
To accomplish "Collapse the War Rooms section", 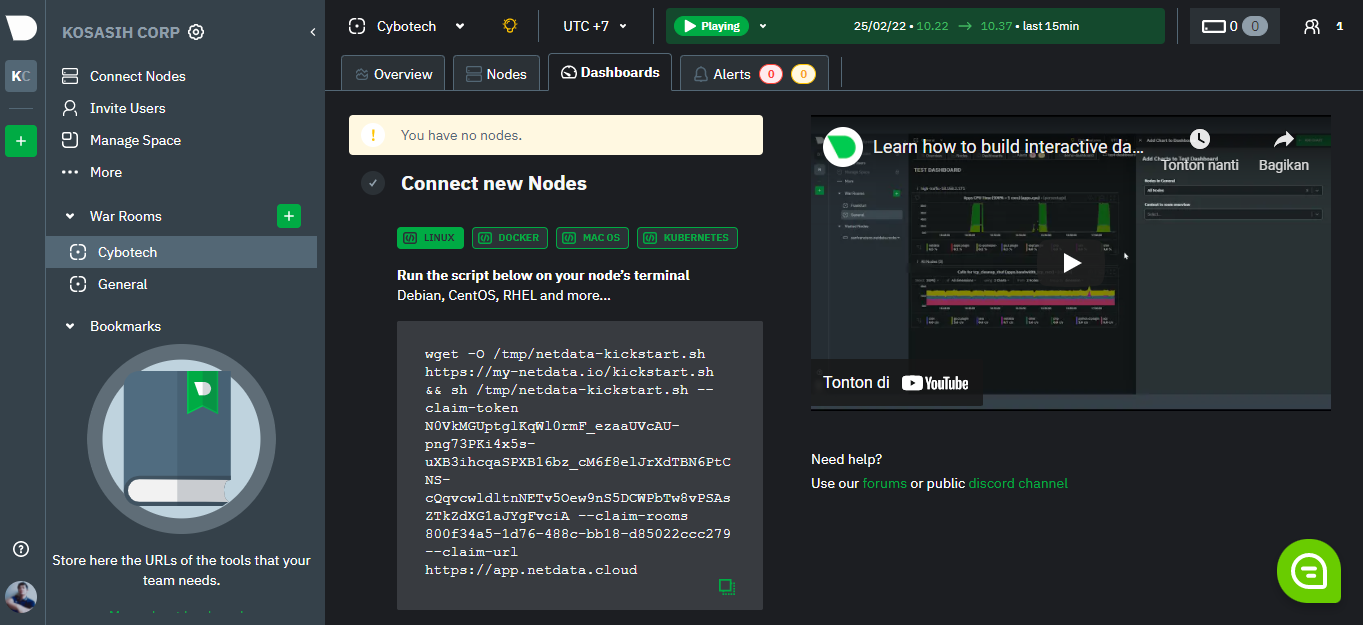I will [70, 216].
